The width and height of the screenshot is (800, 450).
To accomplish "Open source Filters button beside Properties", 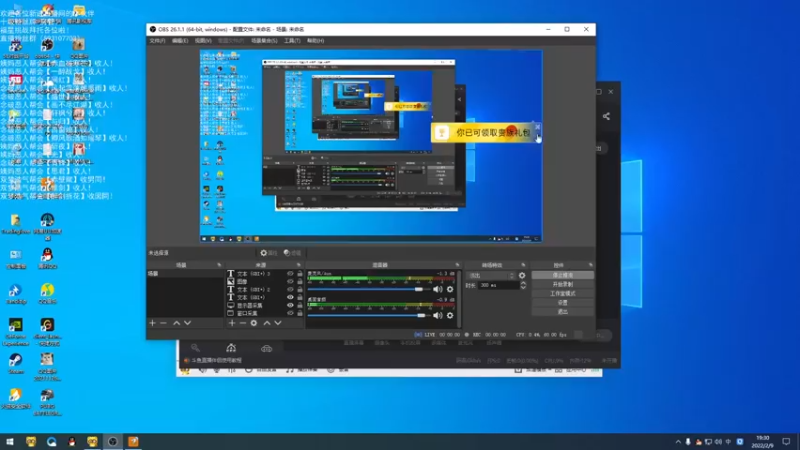I will 292,253.
